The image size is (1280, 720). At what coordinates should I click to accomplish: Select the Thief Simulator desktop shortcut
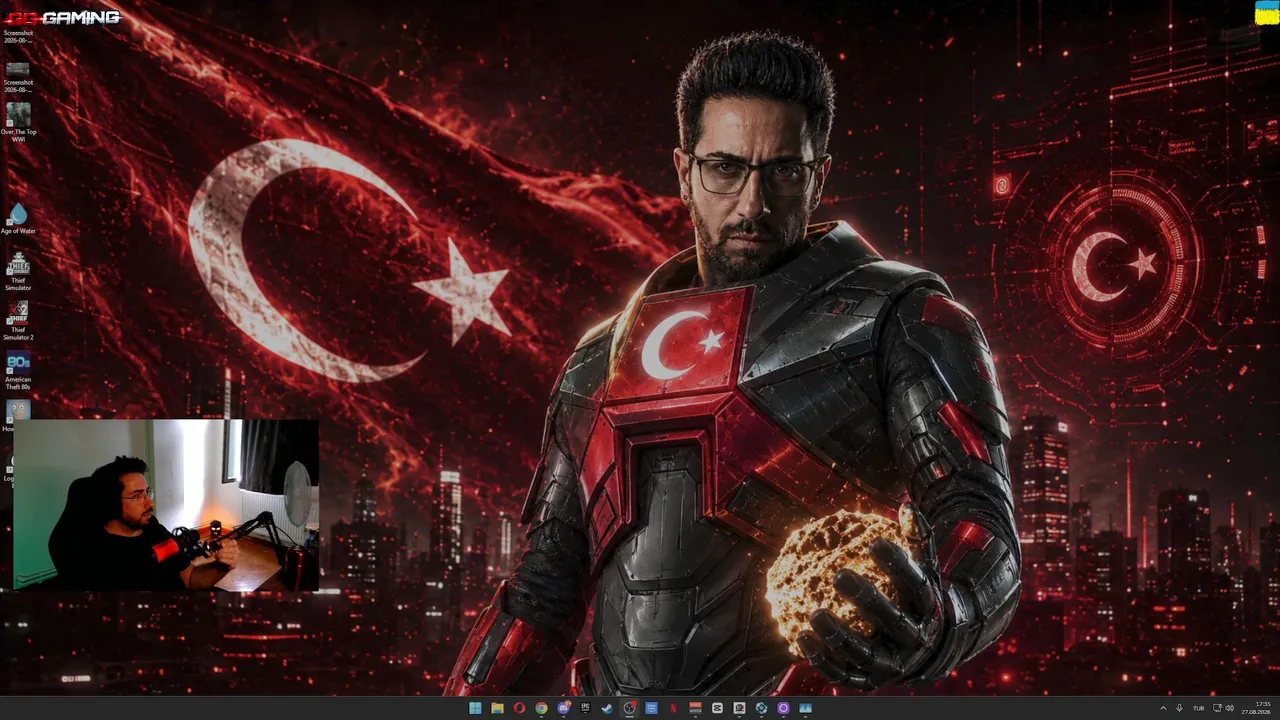pyautogui.click(x=18, y=271)
